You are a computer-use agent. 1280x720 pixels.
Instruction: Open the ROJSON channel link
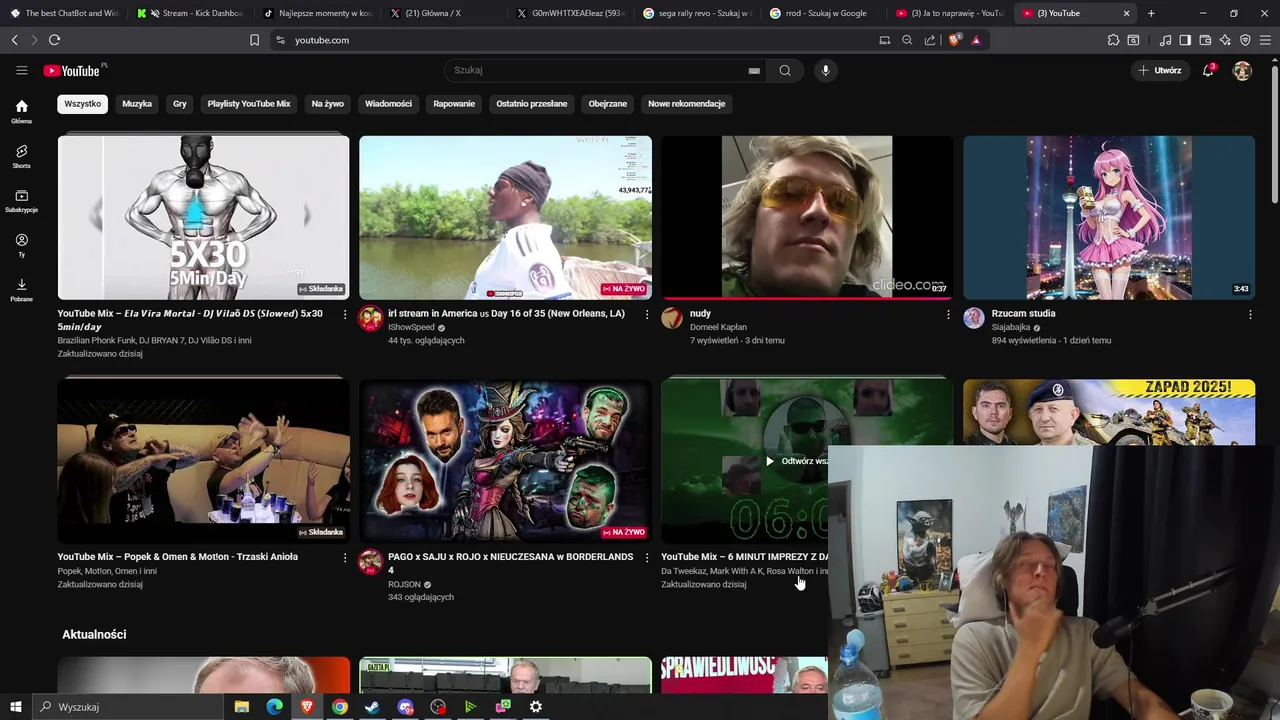tap(404, 584)
